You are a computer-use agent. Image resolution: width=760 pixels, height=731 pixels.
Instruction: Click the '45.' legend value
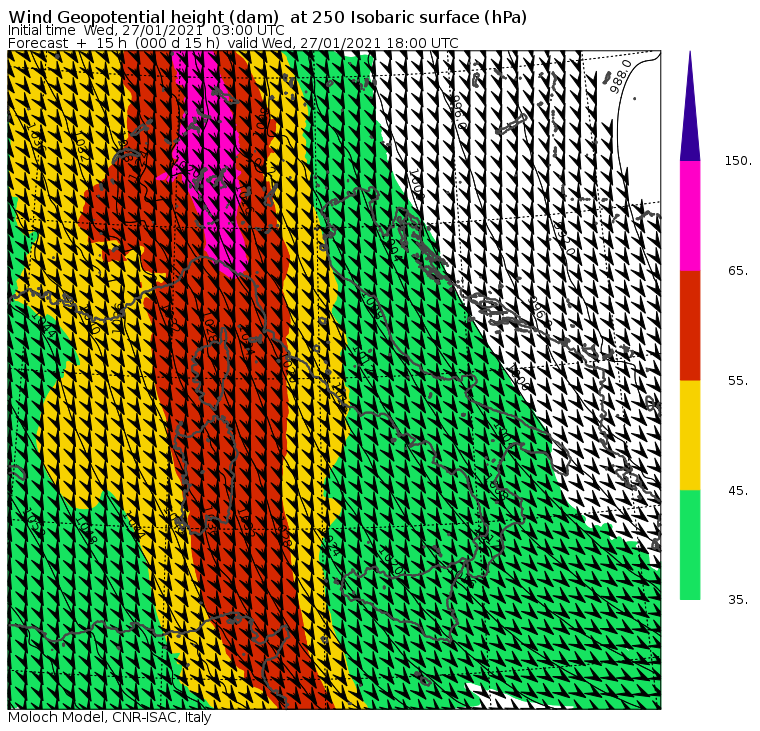coord(738,491)
